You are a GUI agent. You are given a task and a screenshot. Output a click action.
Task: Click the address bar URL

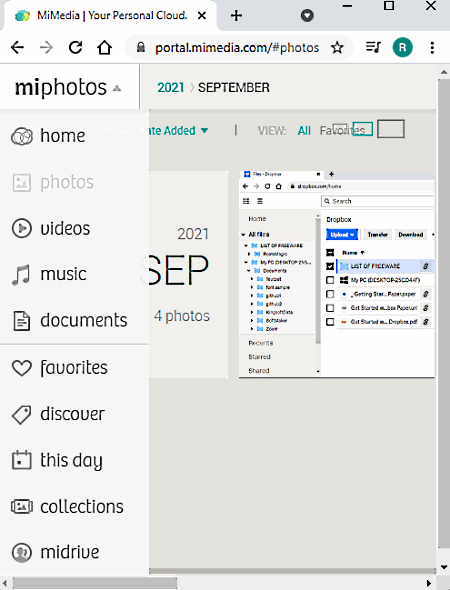[x=237, y=48]
